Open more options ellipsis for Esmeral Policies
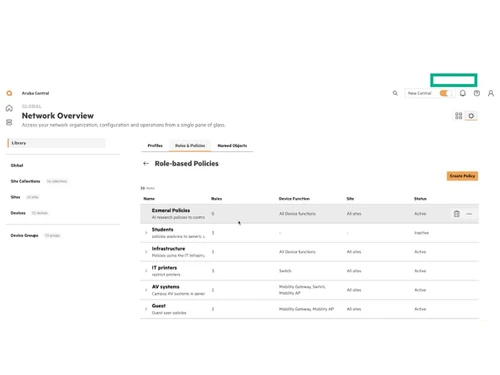Screen dimensions: 500x375 click(469, 214)
